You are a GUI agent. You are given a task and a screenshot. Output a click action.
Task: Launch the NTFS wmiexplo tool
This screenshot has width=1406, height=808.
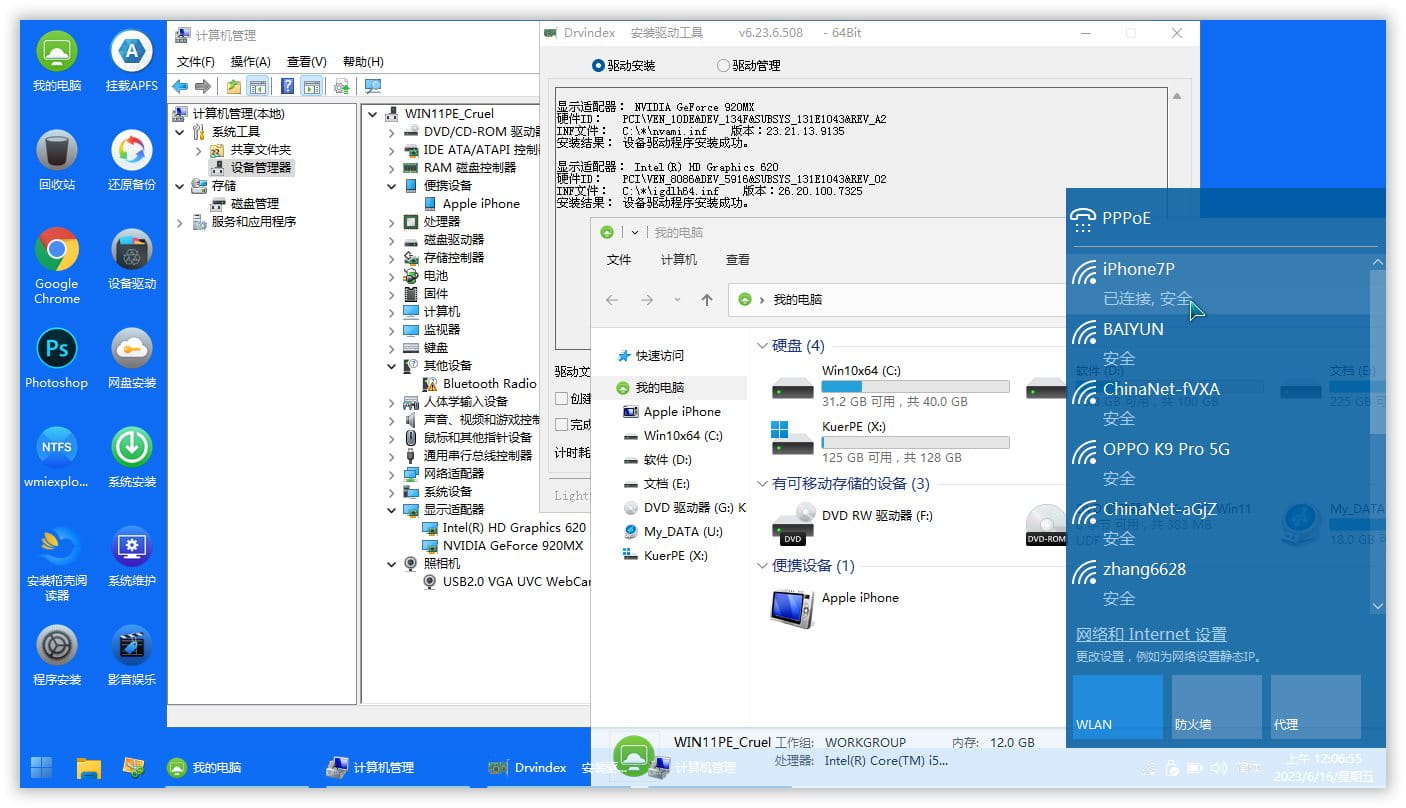point(56,447)
